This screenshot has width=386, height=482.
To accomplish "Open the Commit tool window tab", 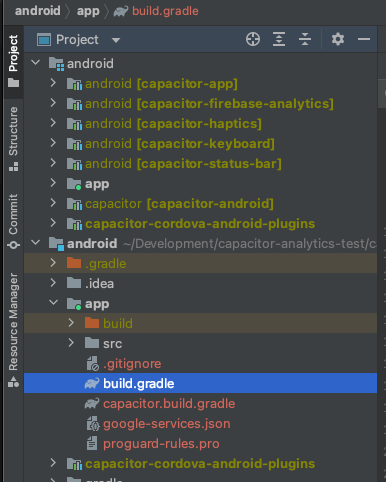I will 13,221.
